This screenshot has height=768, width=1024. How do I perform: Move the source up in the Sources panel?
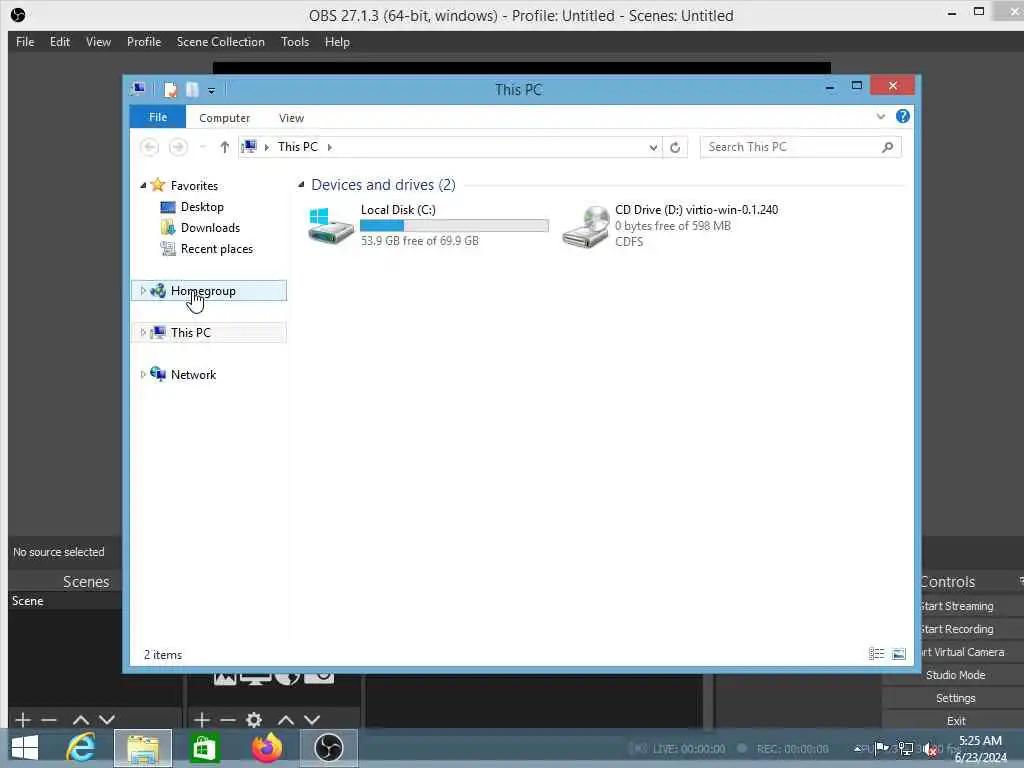pyautogui.click(x=286, y=720)
